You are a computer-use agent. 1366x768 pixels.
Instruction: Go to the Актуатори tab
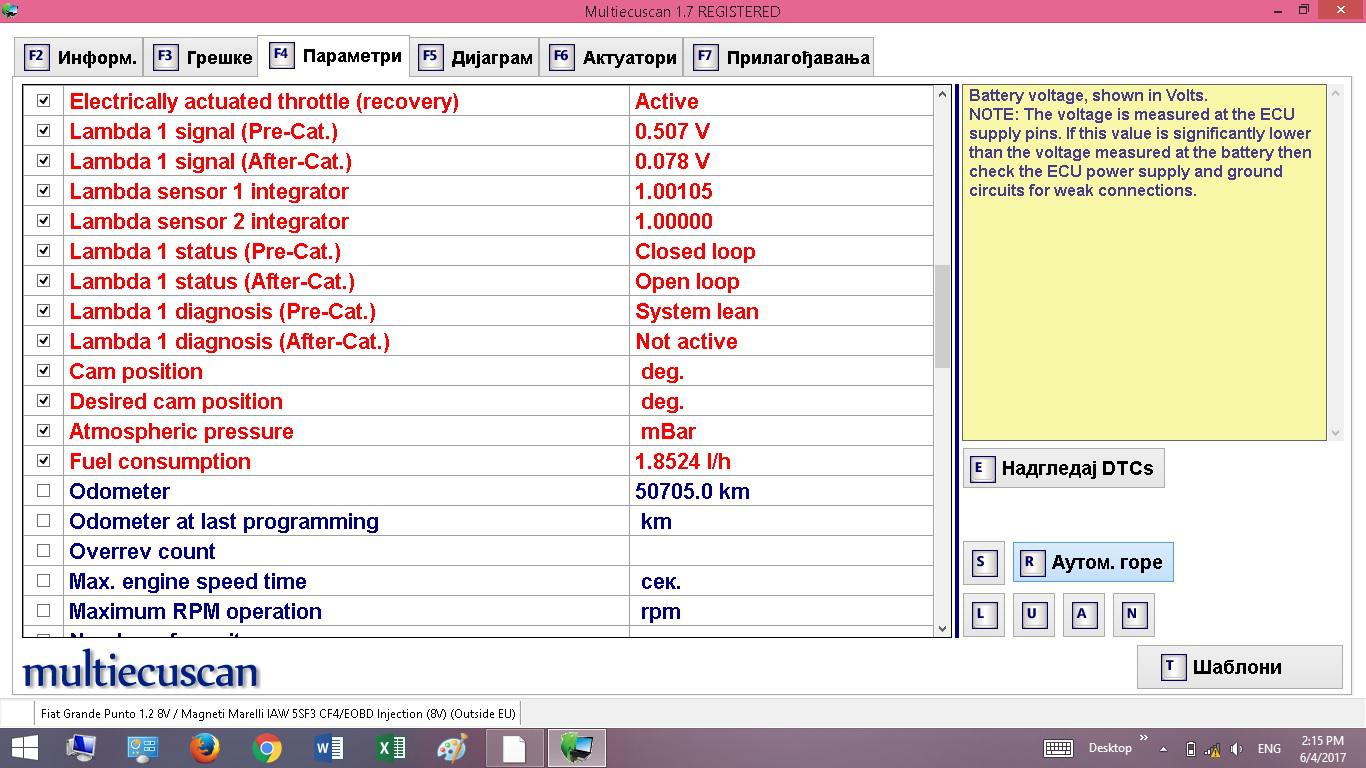(612, 57)
